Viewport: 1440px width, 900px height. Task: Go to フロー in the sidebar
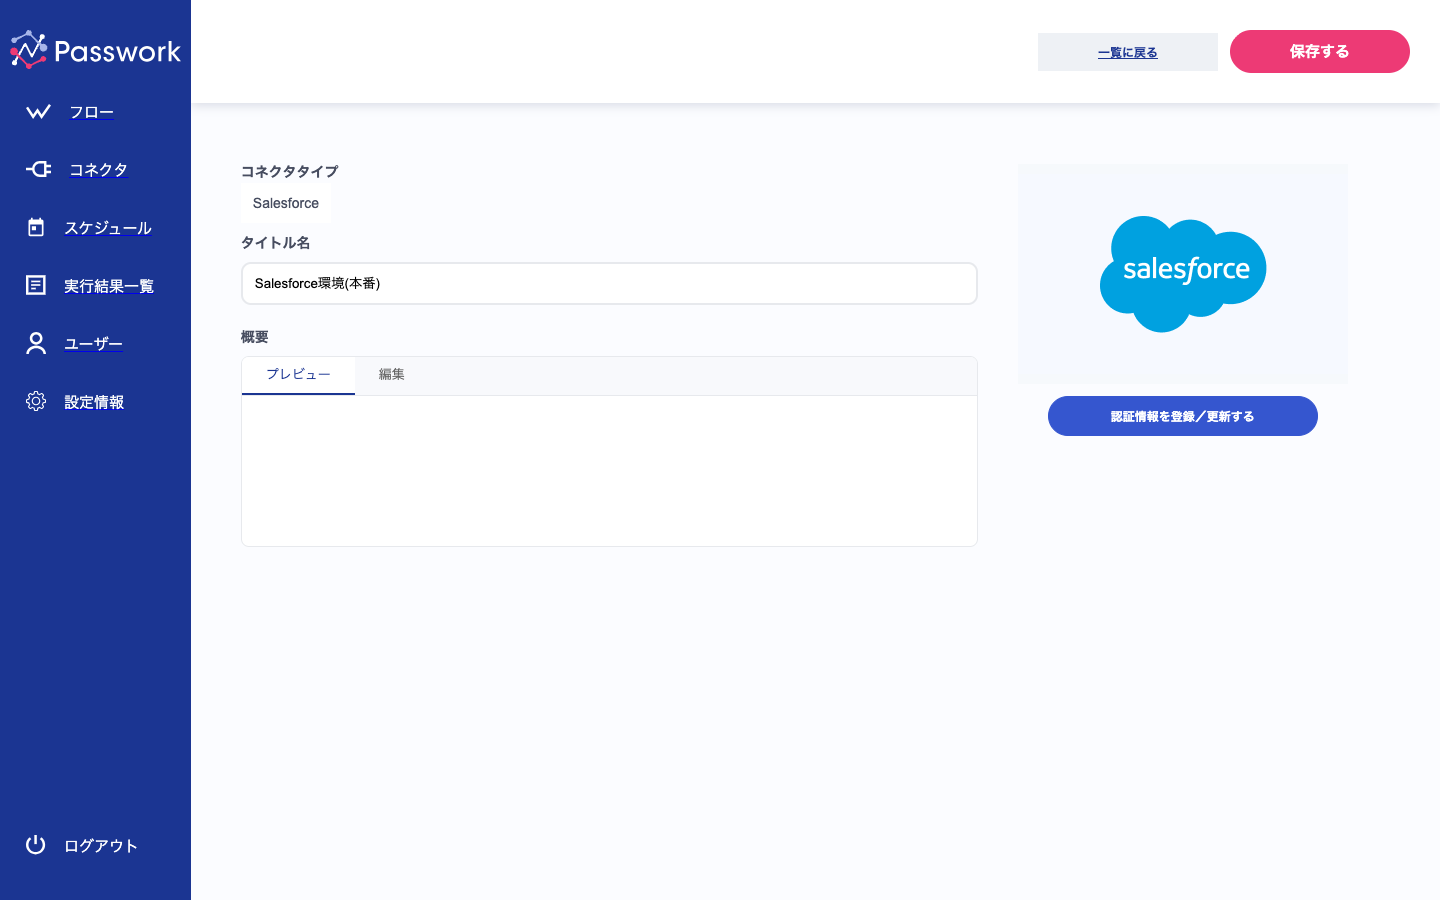tap(91, 112)
